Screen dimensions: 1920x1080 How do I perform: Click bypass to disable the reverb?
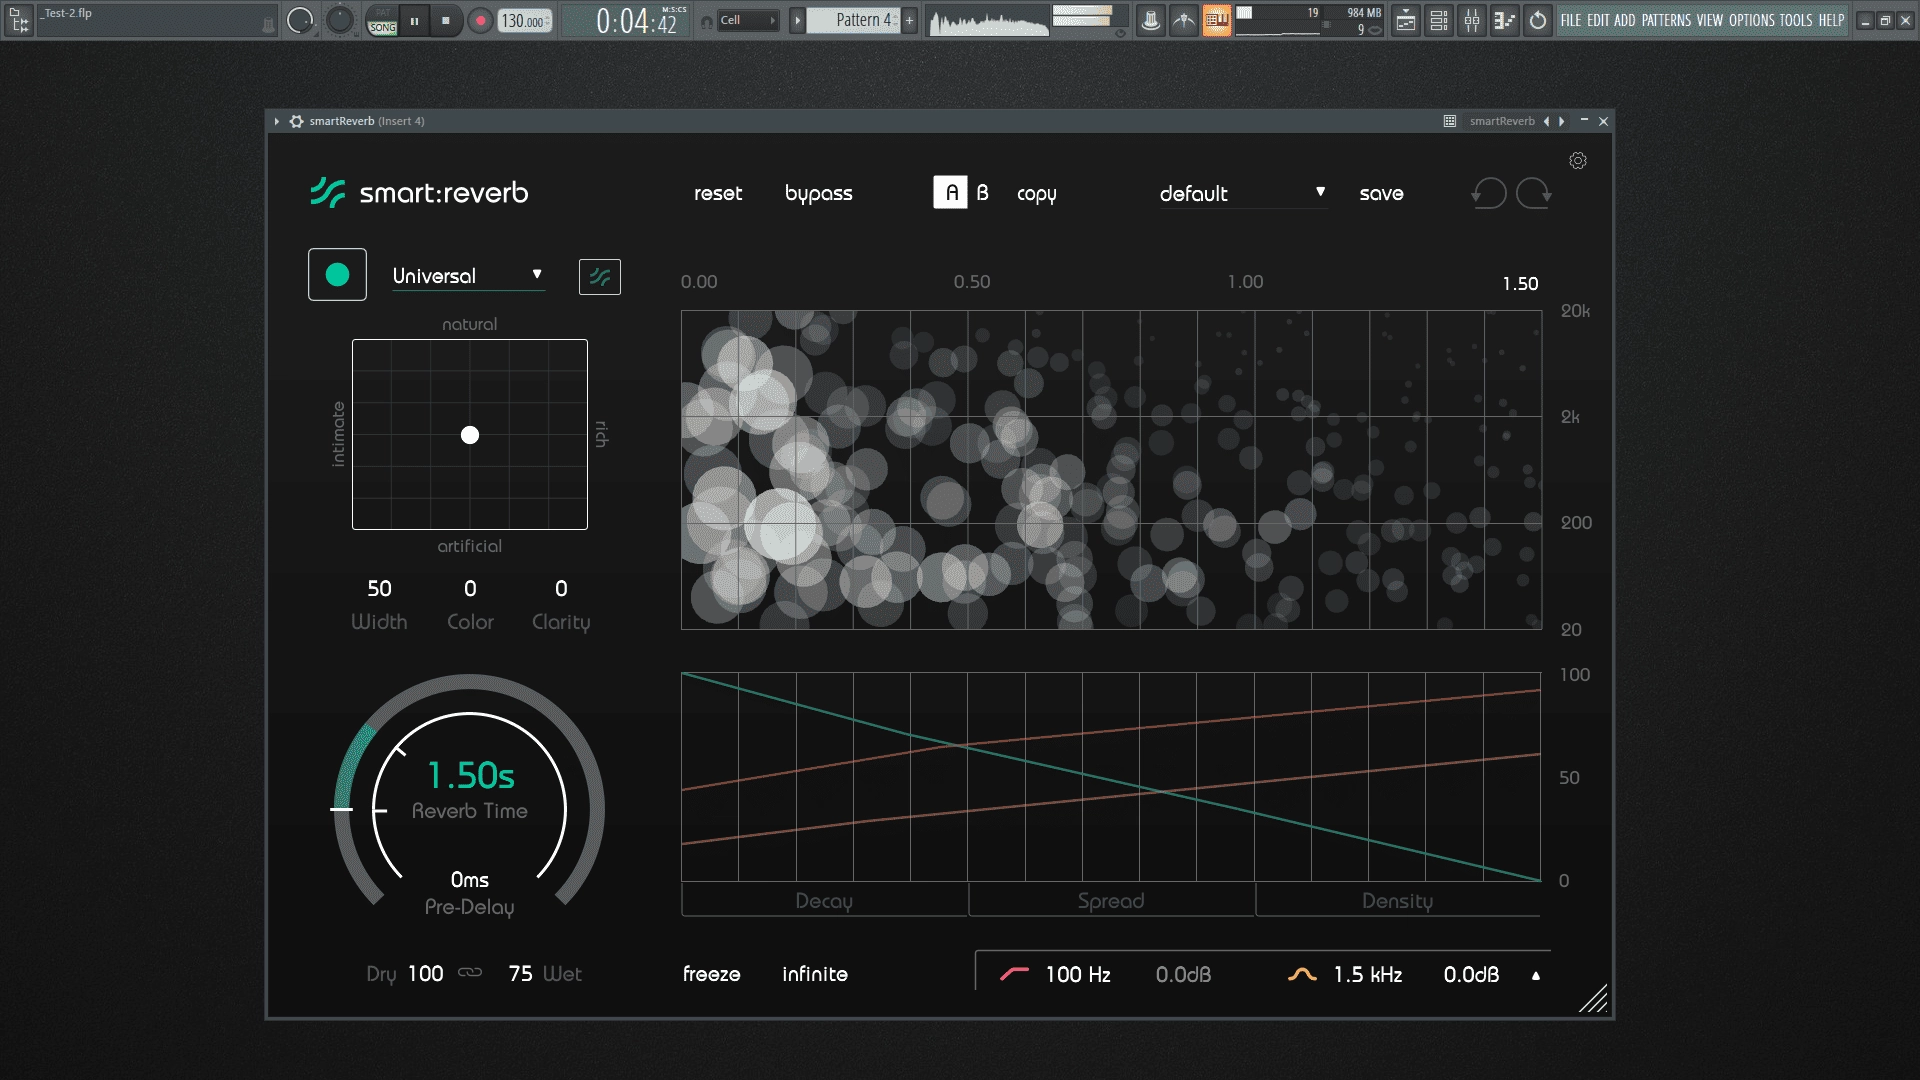click(x=819, y=193)
